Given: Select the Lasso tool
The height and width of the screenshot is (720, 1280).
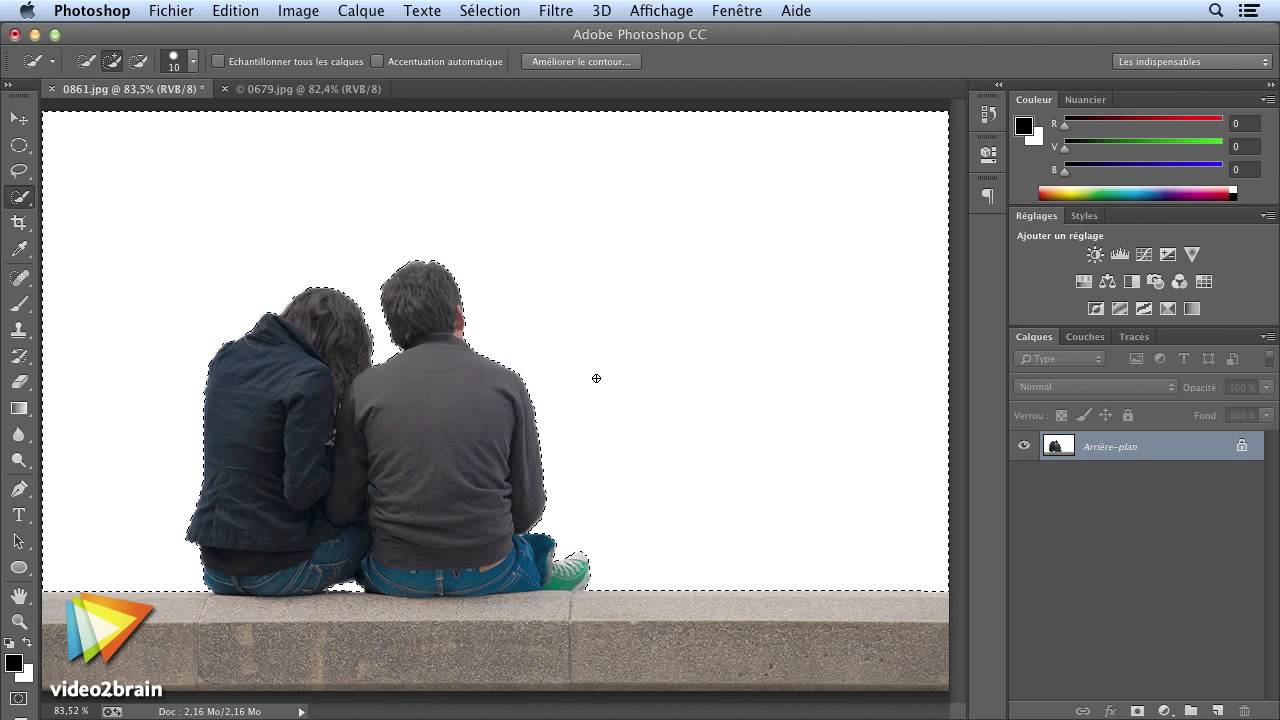Looking at the screenshot, I should (x=19, y=171).
